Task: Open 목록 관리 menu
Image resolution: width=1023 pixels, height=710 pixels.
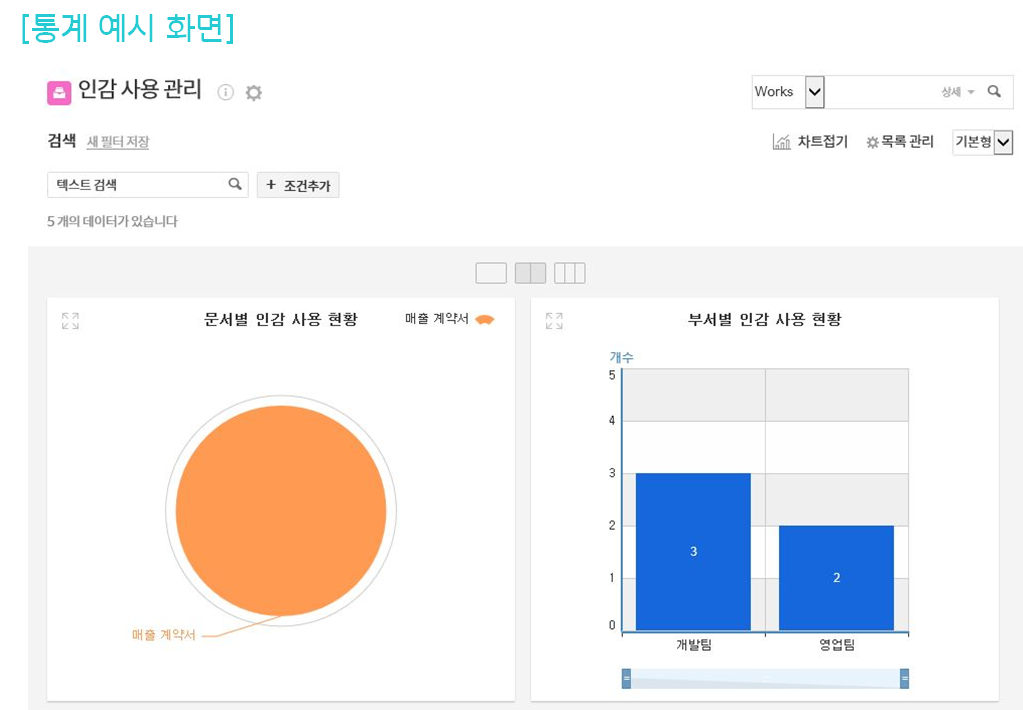Action: [900, 142]
